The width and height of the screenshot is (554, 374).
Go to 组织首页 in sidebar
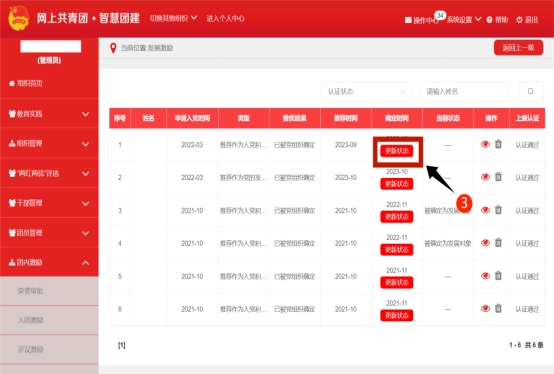coord(49,83)
